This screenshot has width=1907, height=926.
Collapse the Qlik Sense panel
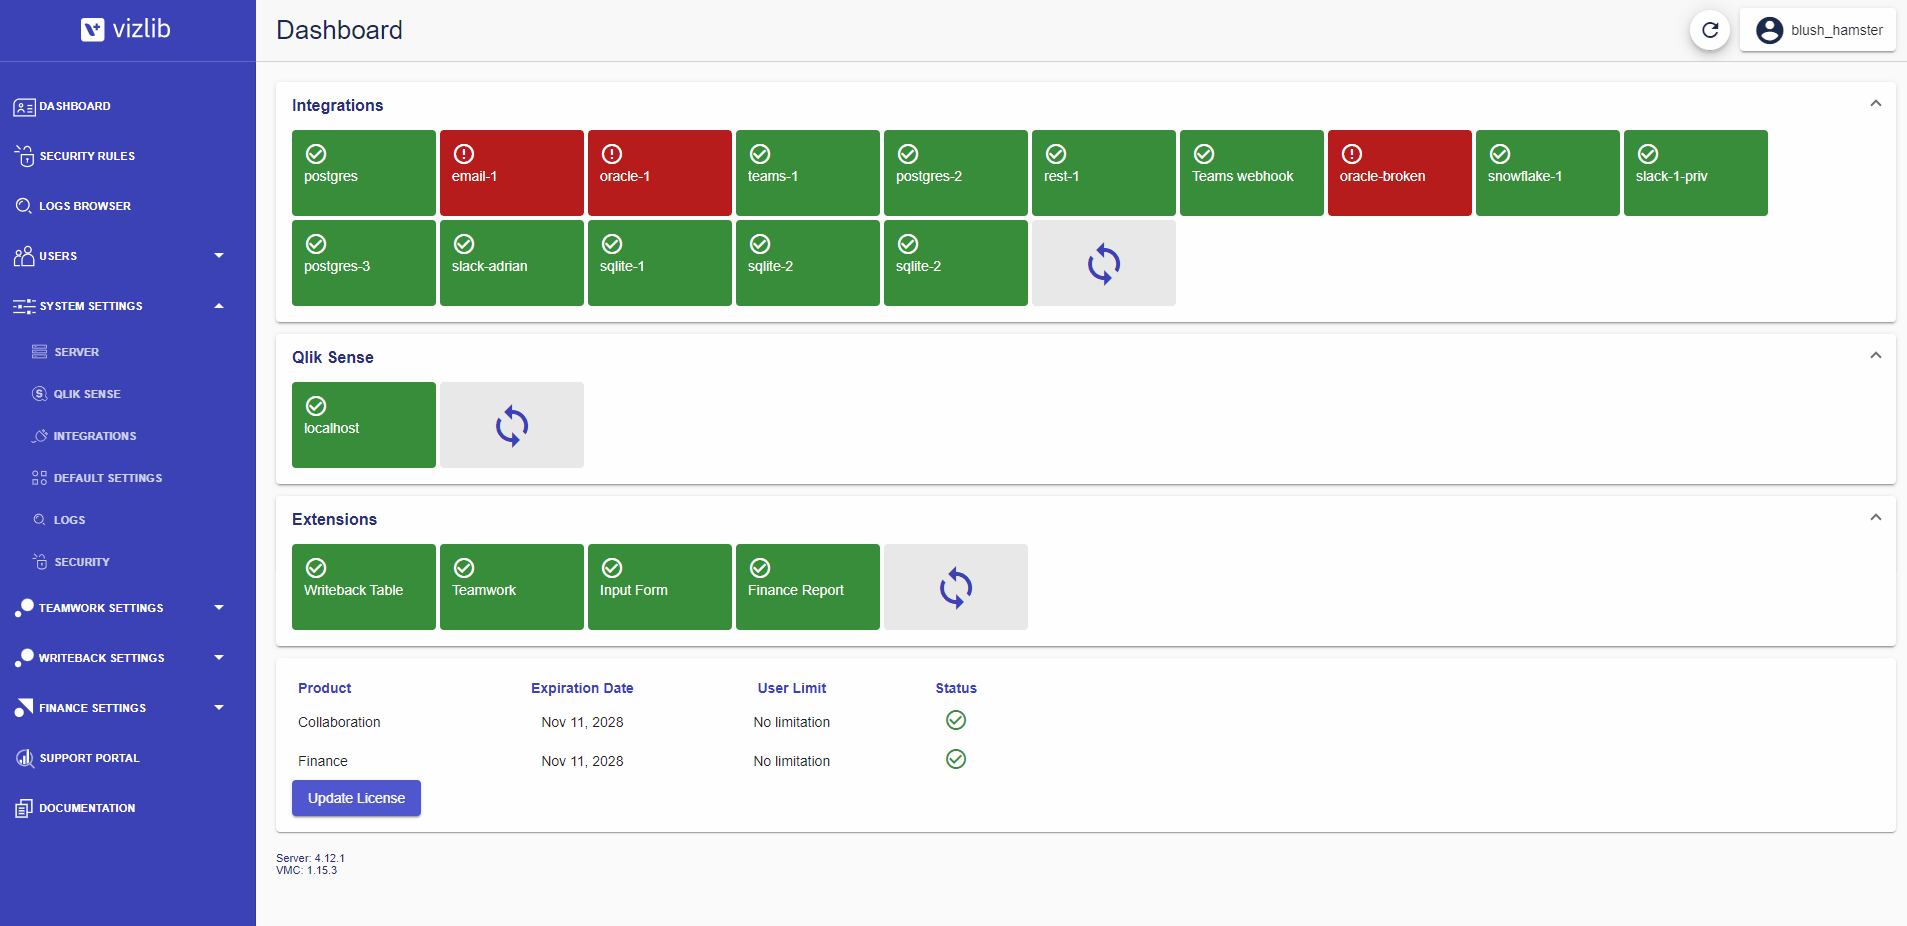pyautogui.click(x=1875, y=356)
